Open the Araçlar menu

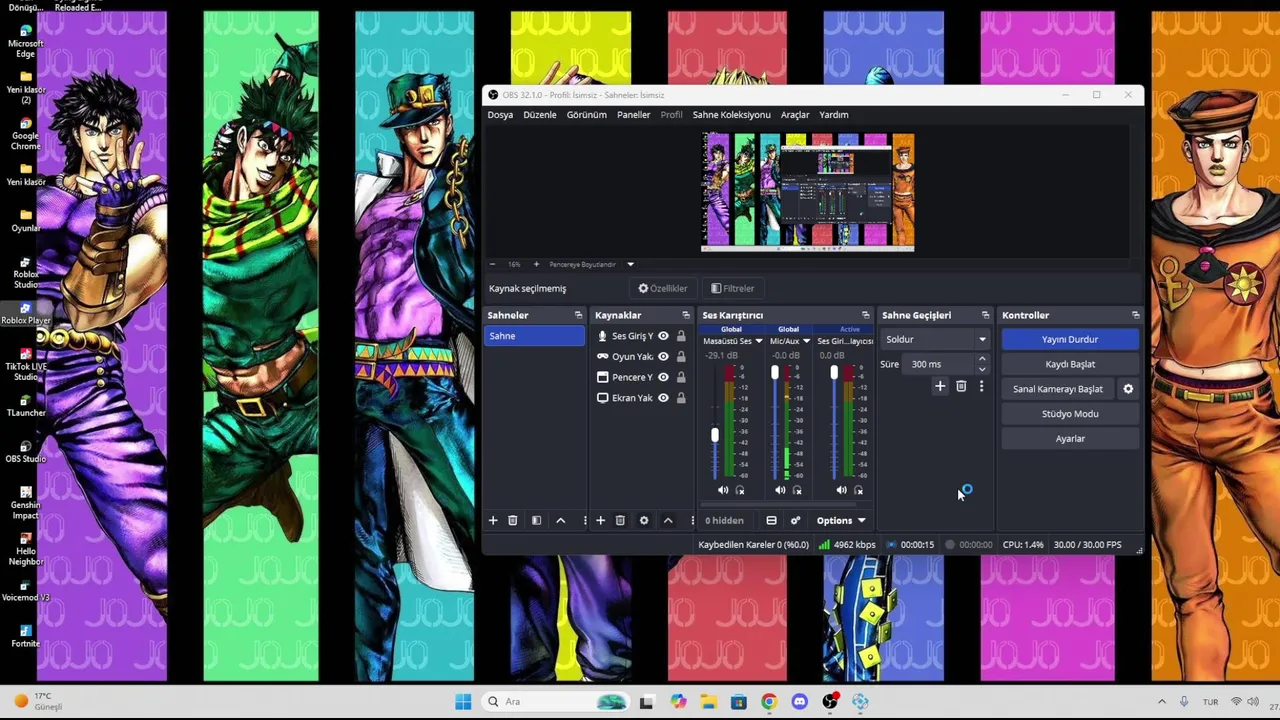point(795,114)
